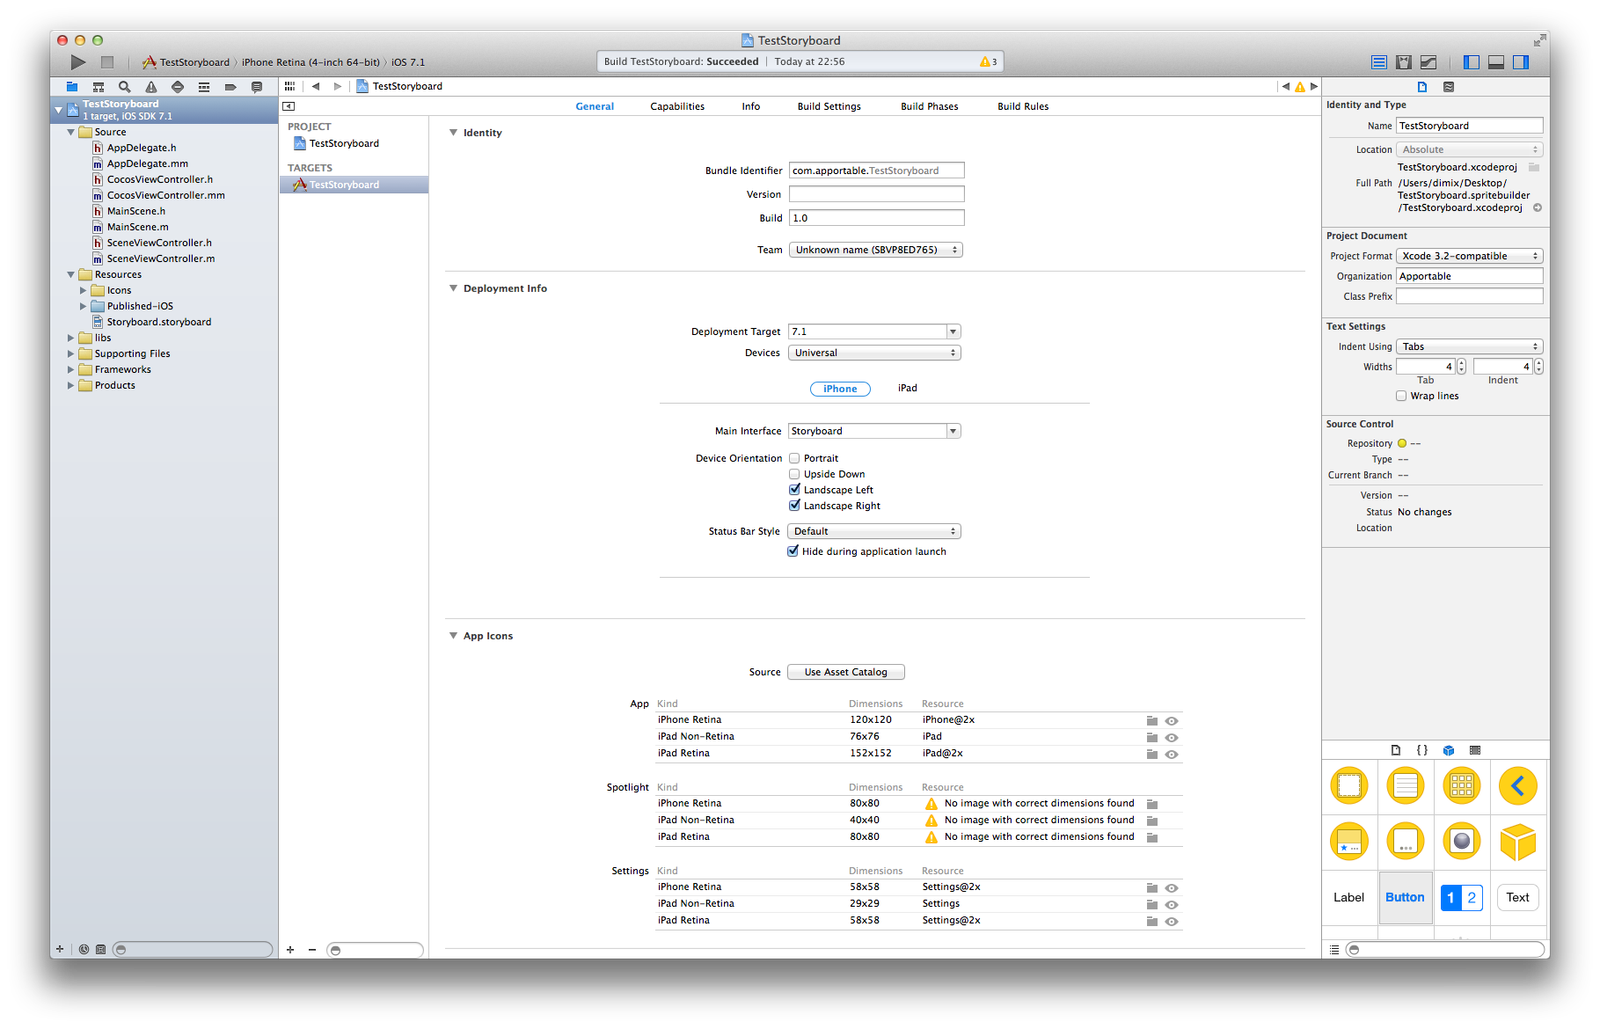Preview the iPhone@2x app icon with eye
The image size is (1600, 1028).
click(1172, 721)
